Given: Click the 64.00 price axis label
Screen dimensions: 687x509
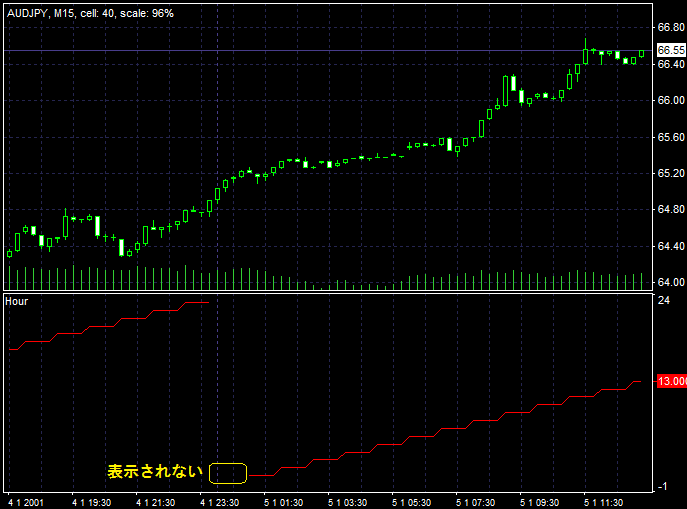Looking at the screenshot, I should point(671,282).
